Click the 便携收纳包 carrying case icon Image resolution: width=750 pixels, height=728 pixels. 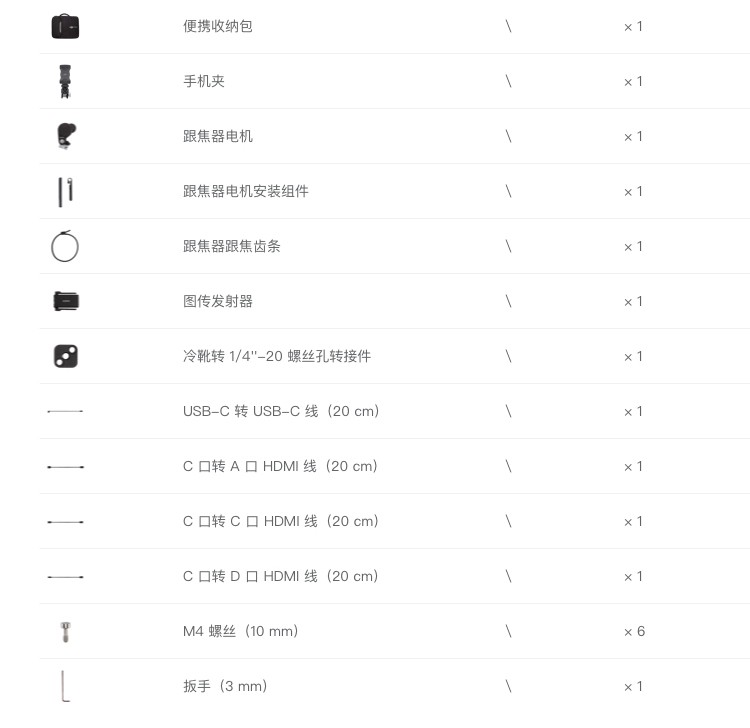coord(65,26)
